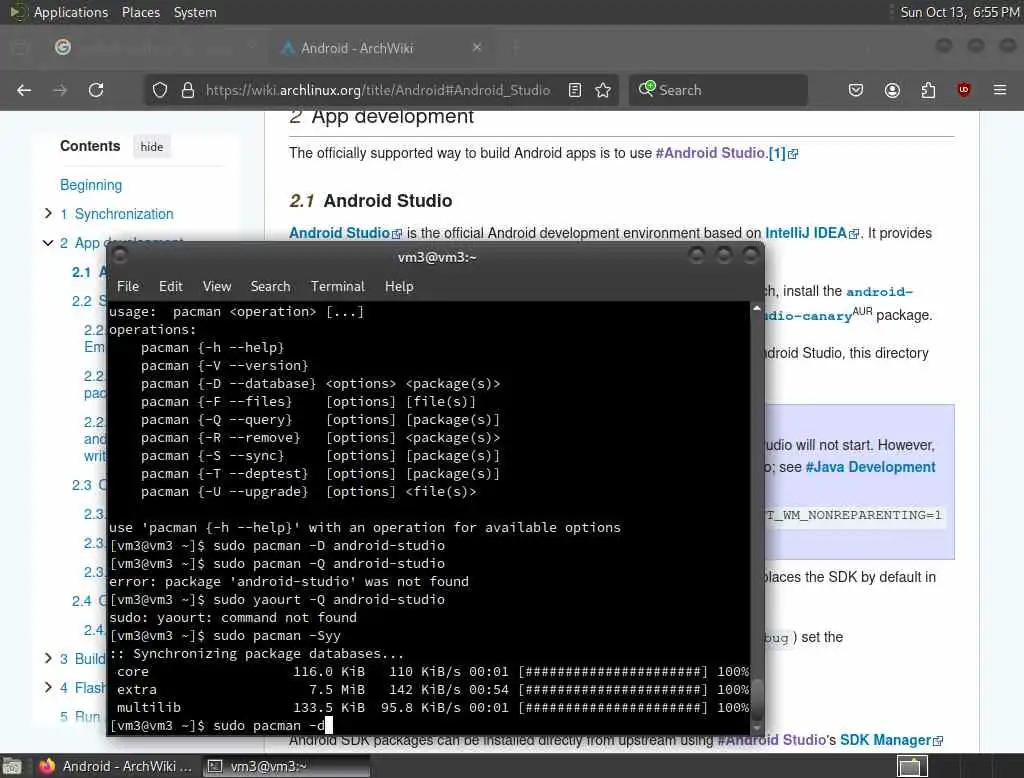Open the 1 Synchronization contents link

tap(117, 214)
